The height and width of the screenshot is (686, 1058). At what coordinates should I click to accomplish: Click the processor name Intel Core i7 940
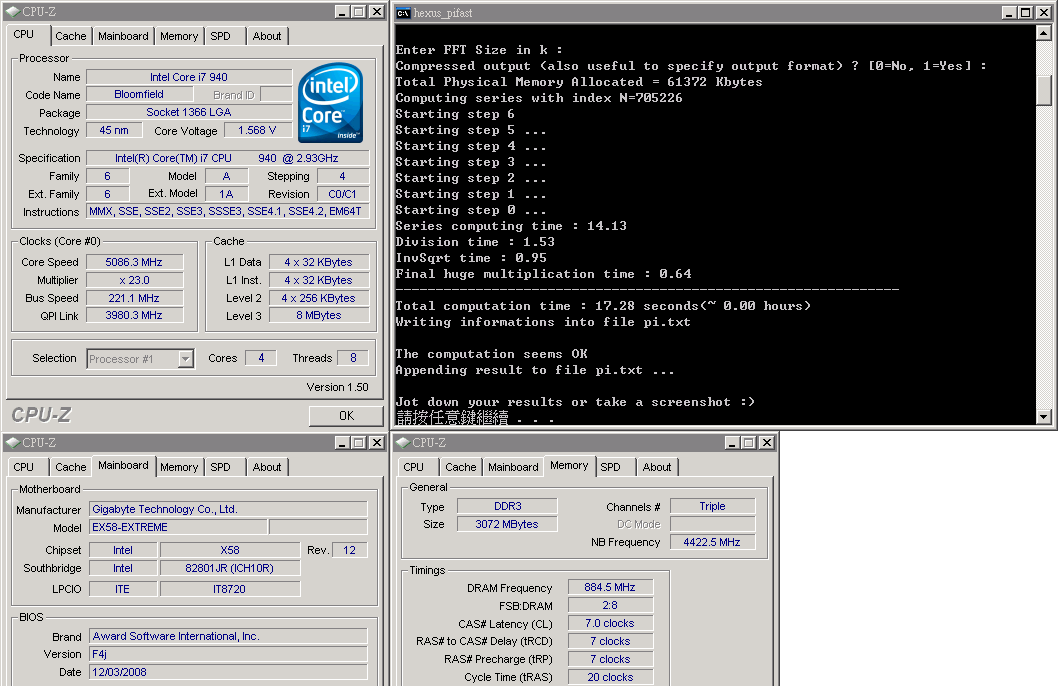[189, 77]
